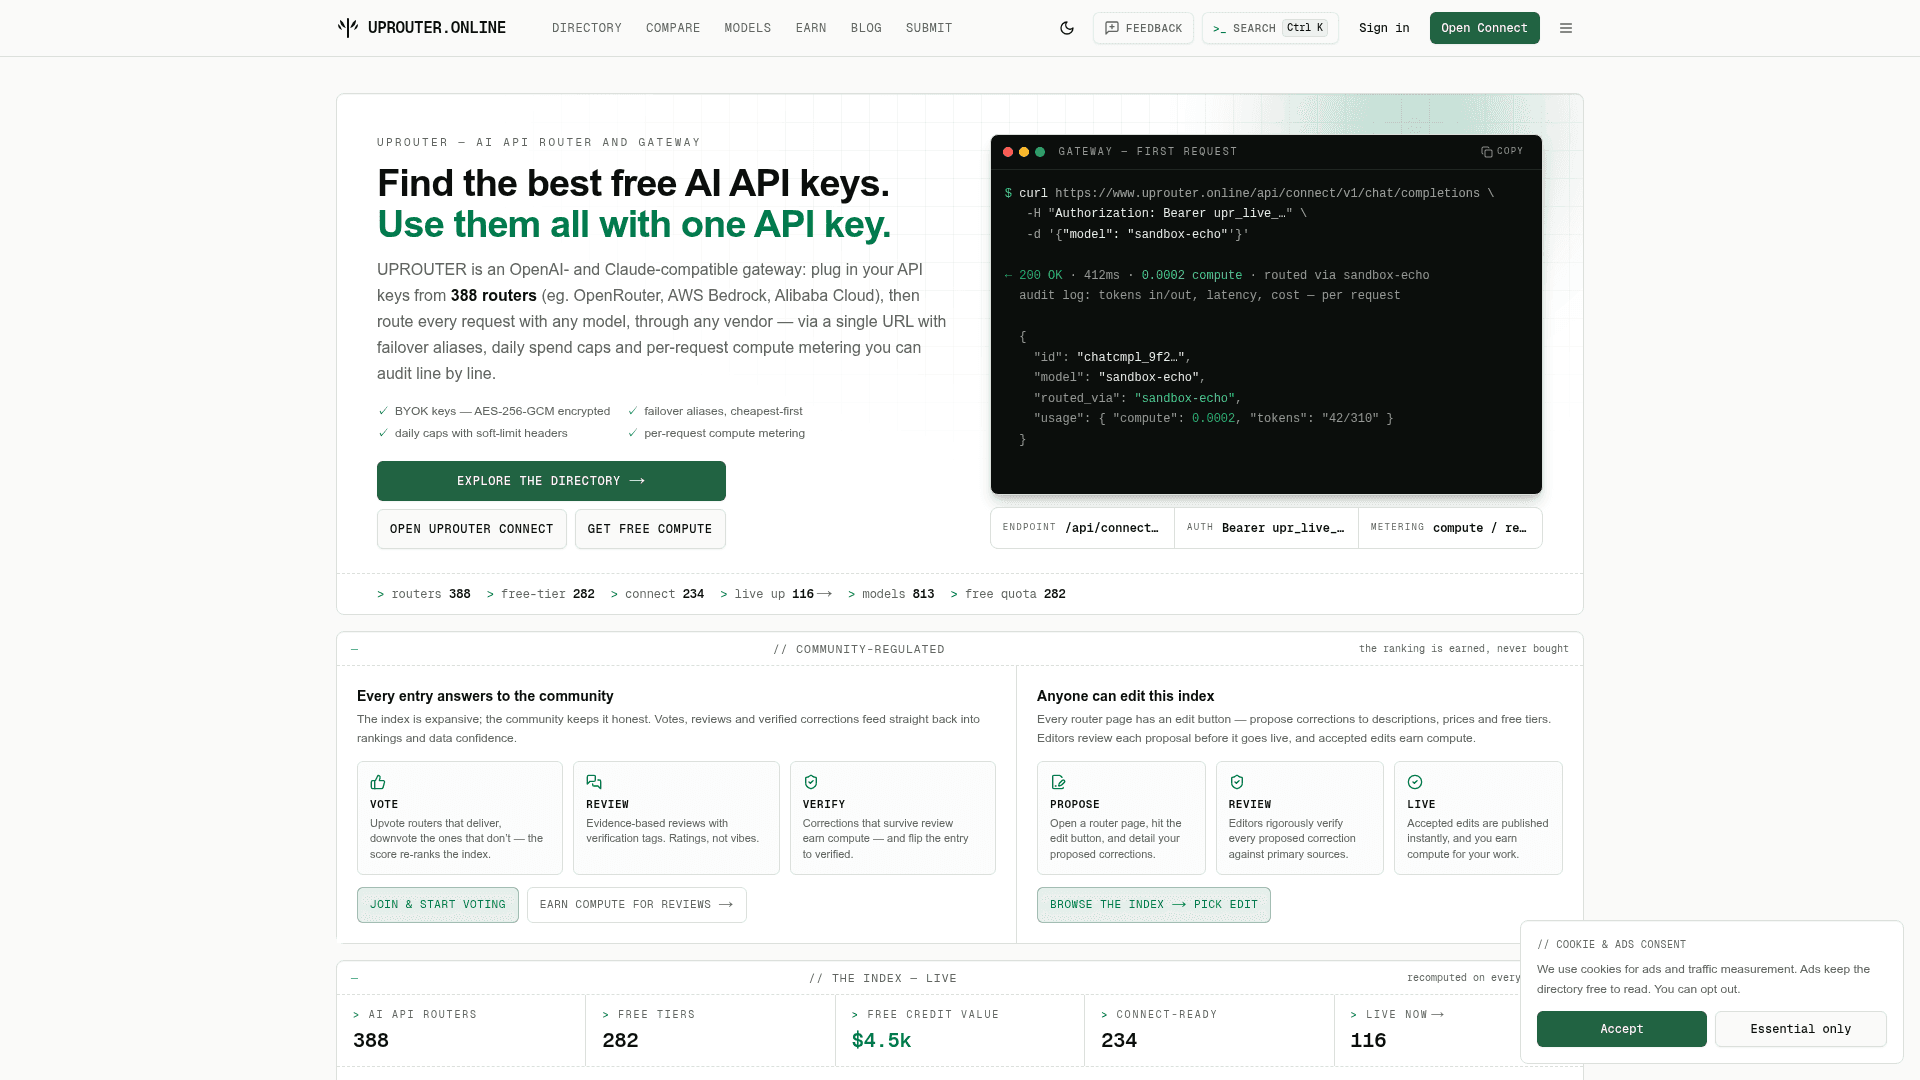Select the Metering compute tab
Viewport: 1920px width, 1080px height.
pyautogui.click(x=1450, y=528)
